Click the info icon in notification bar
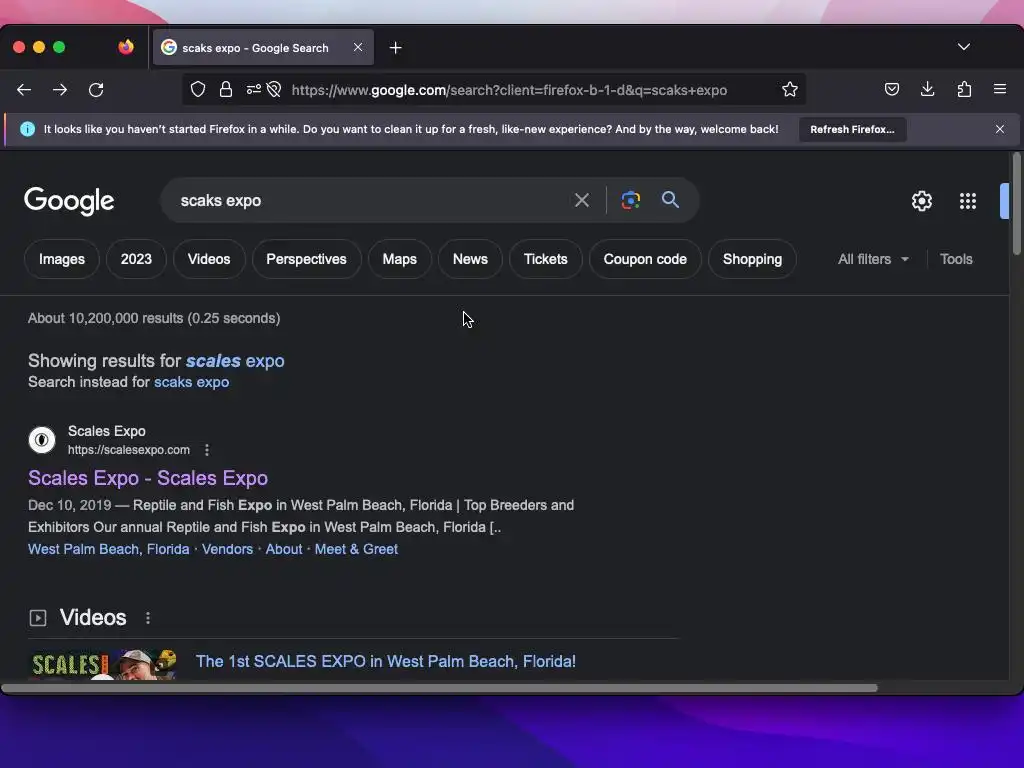The image size is (1024, 768). (27, 129)
